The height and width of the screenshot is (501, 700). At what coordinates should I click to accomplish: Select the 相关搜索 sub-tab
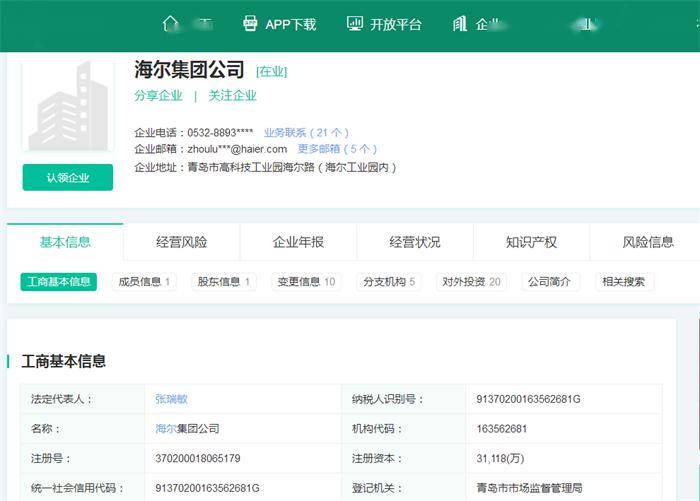pyautogui.click(x=624, y=282)
